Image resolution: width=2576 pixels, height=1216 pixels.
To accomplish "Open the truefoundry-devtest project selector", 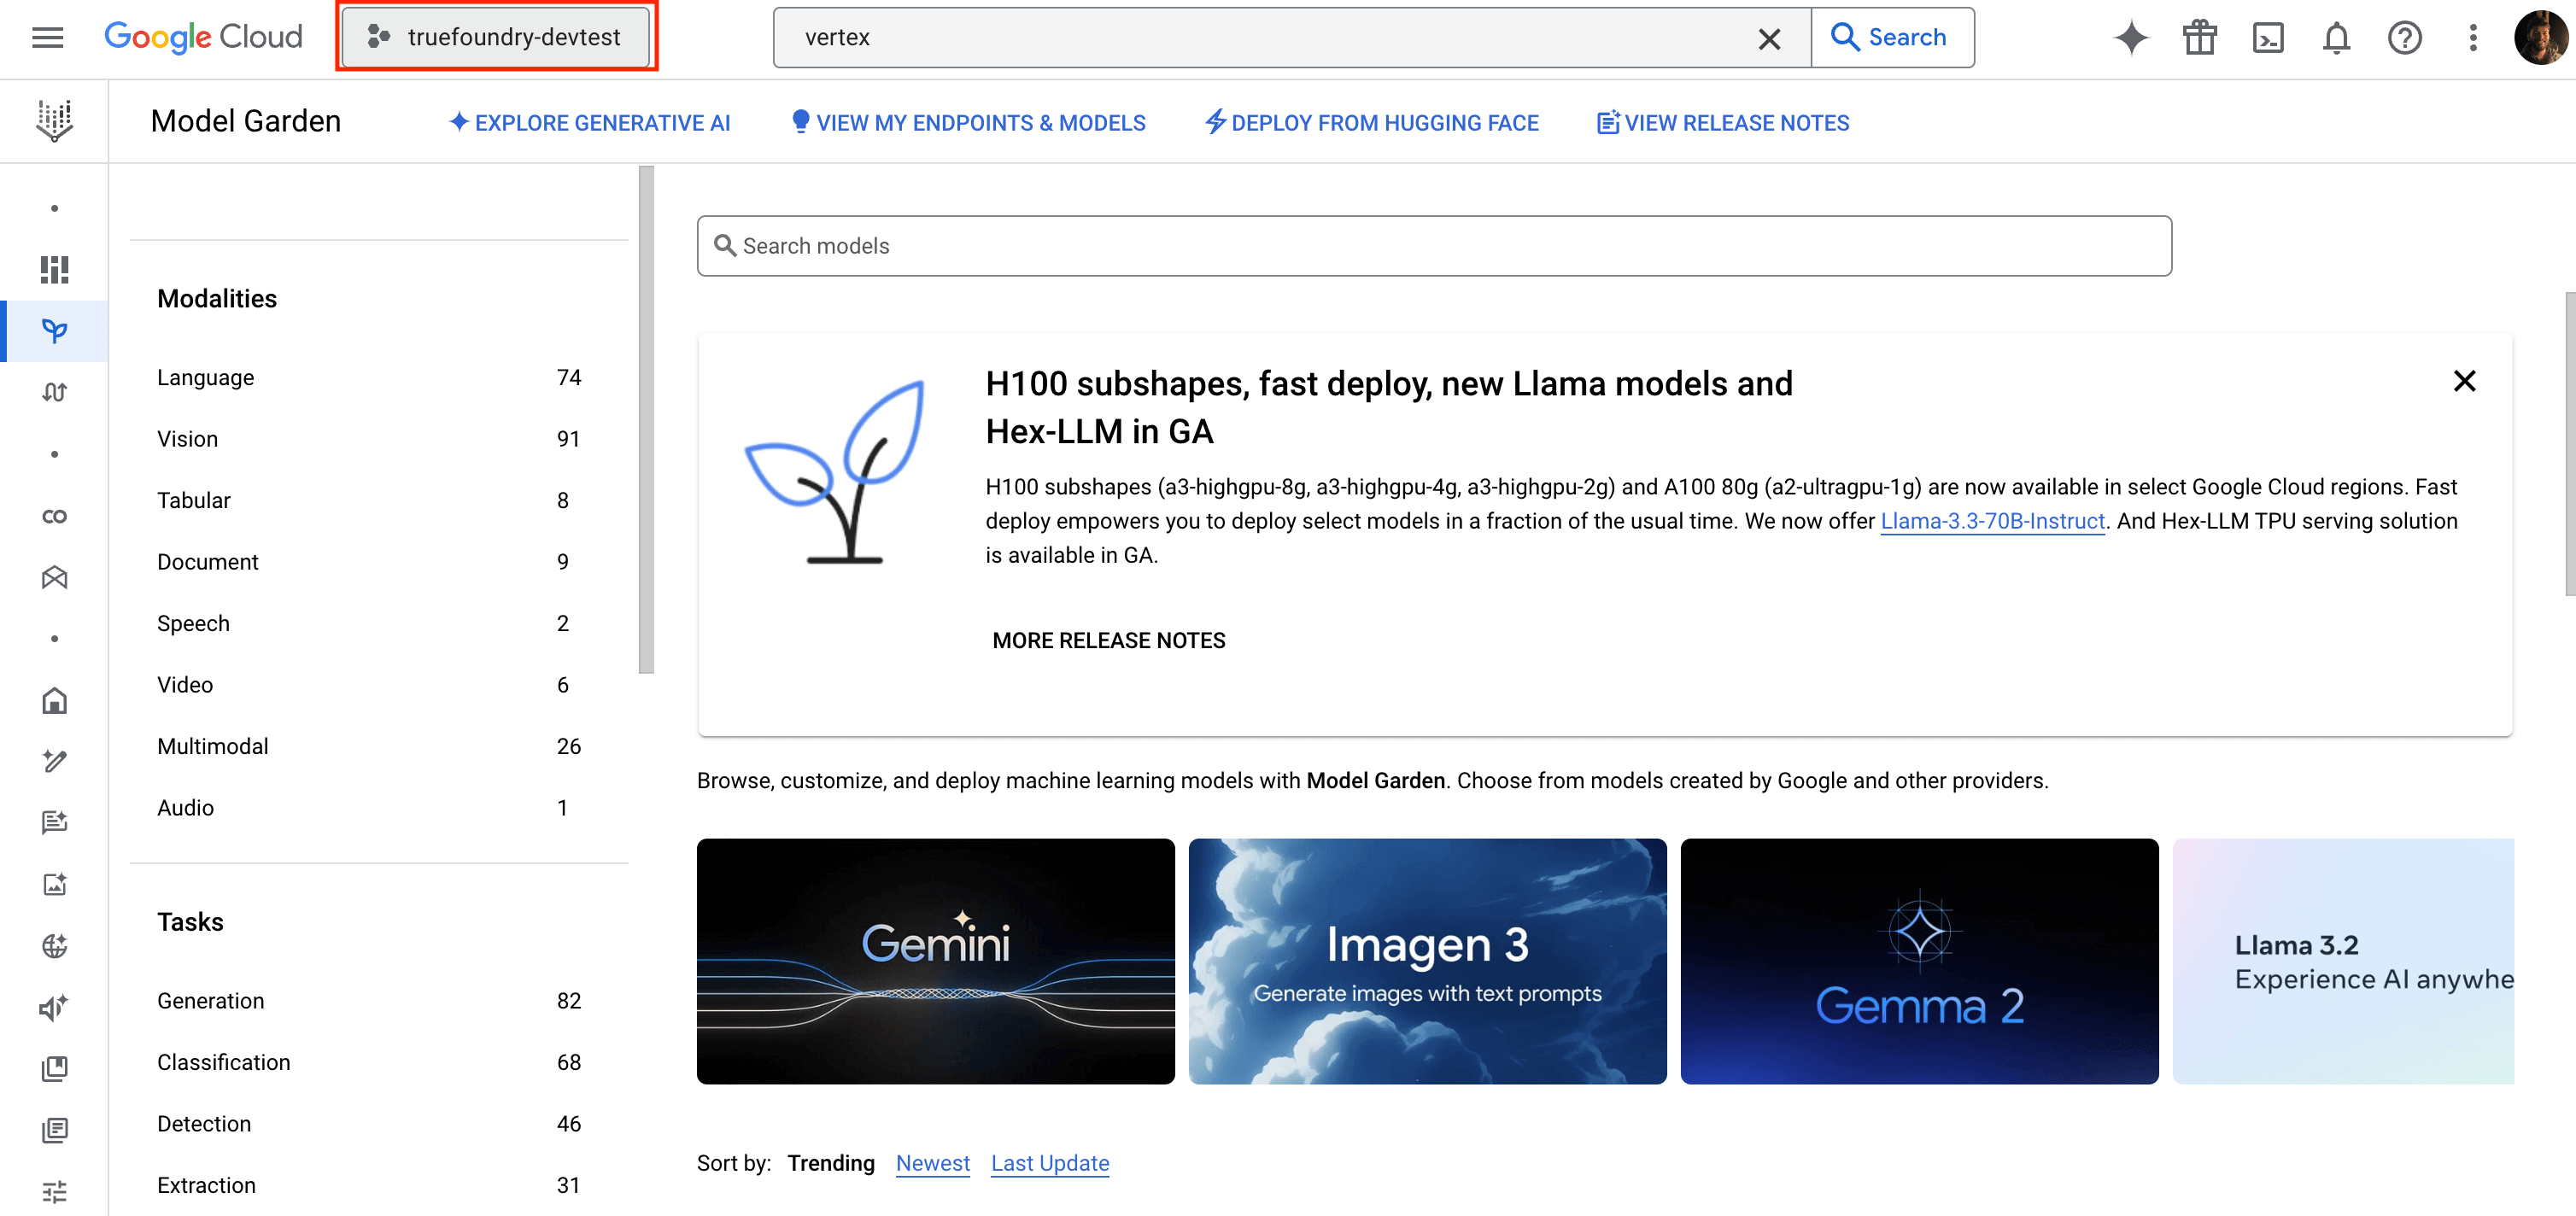I will pyautogui.click(x=496, y=37).
